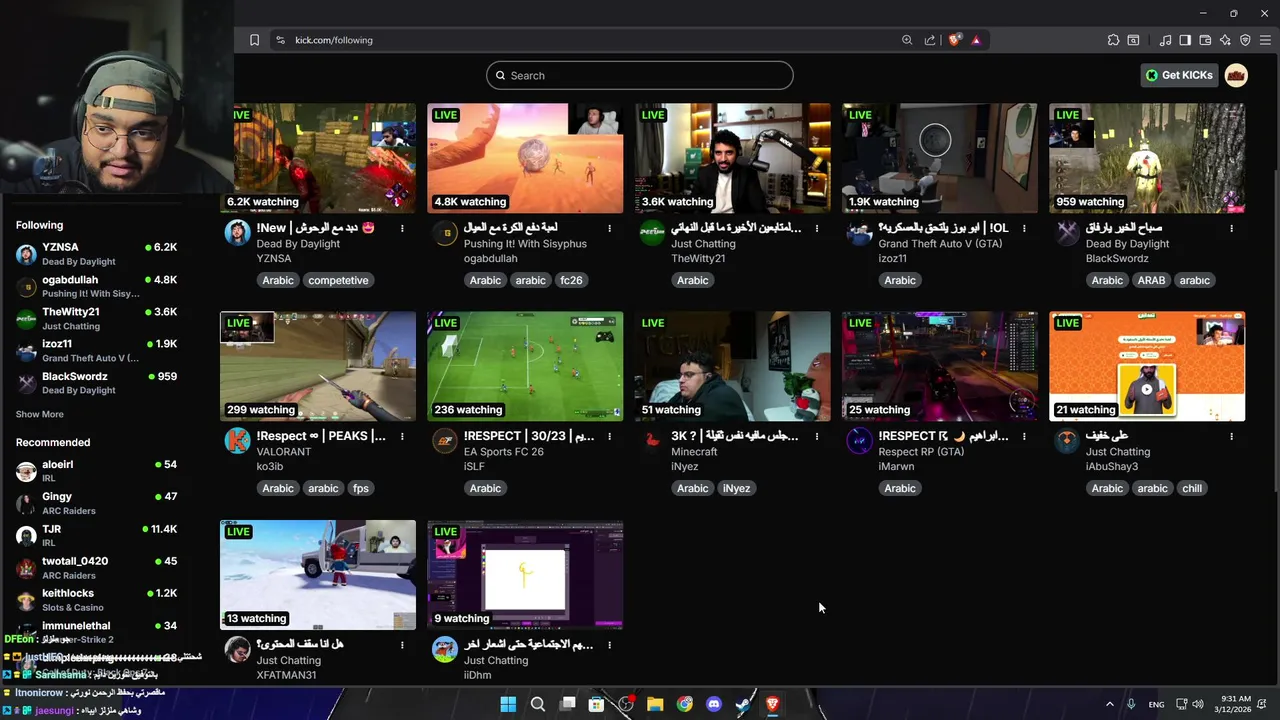
Task: Open three-dot menu on iSLF stream card
Action: point(609,436)
